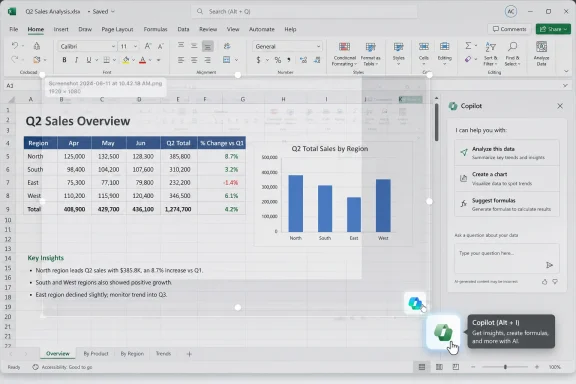Switch to Normal view in status bar
Image resolution: width=576 pixels, height=384 pixels.
pyautogui.click(x=422, y=367)
